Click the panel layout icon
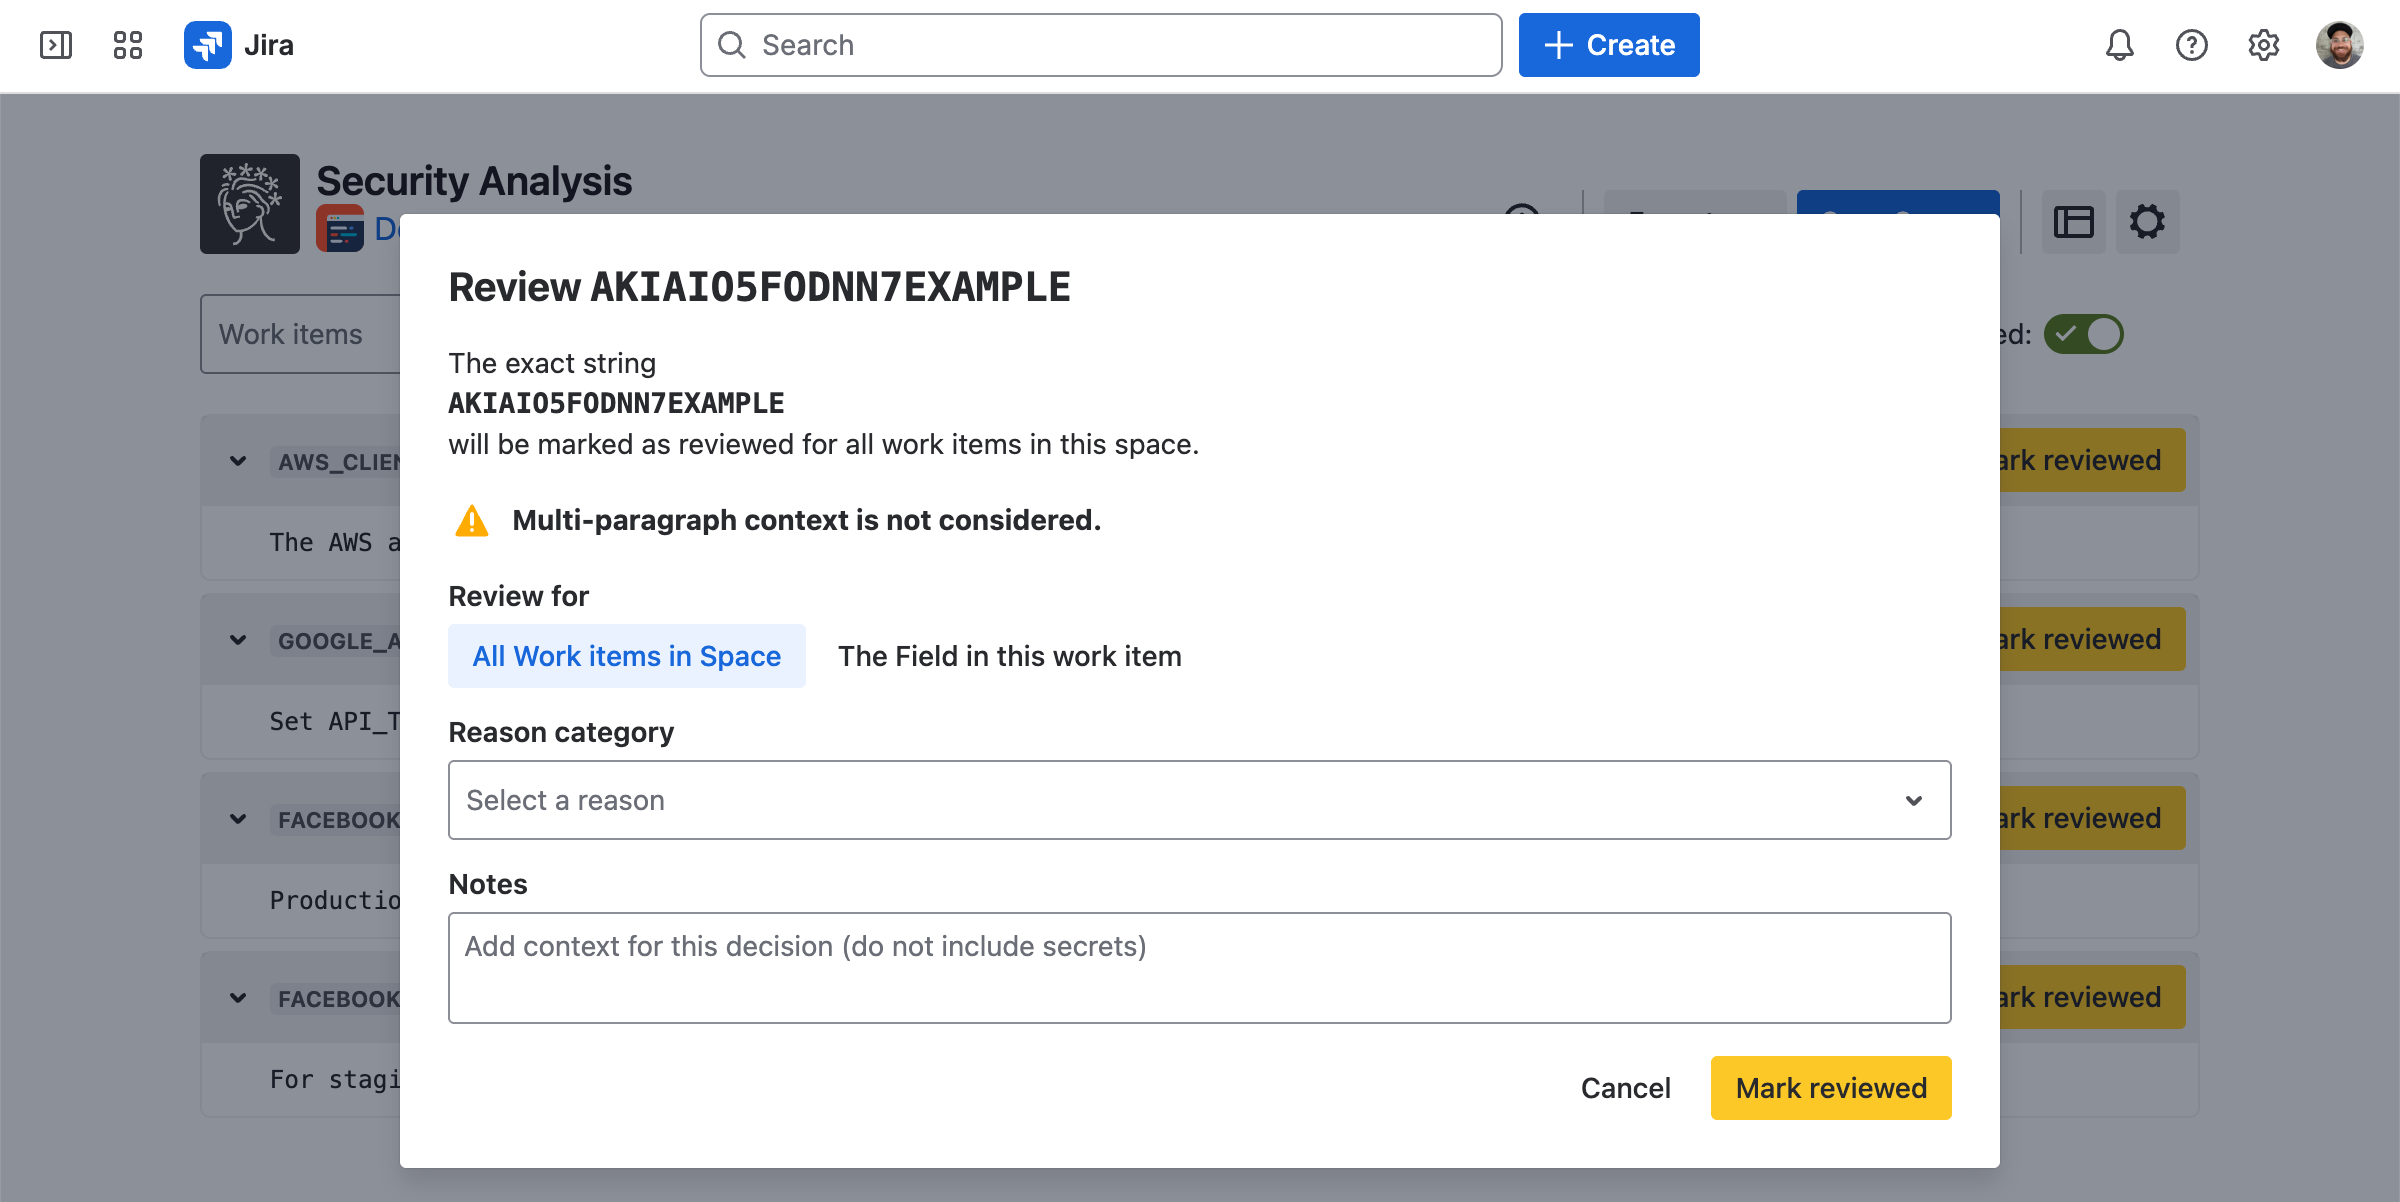 coord(2073,222)
